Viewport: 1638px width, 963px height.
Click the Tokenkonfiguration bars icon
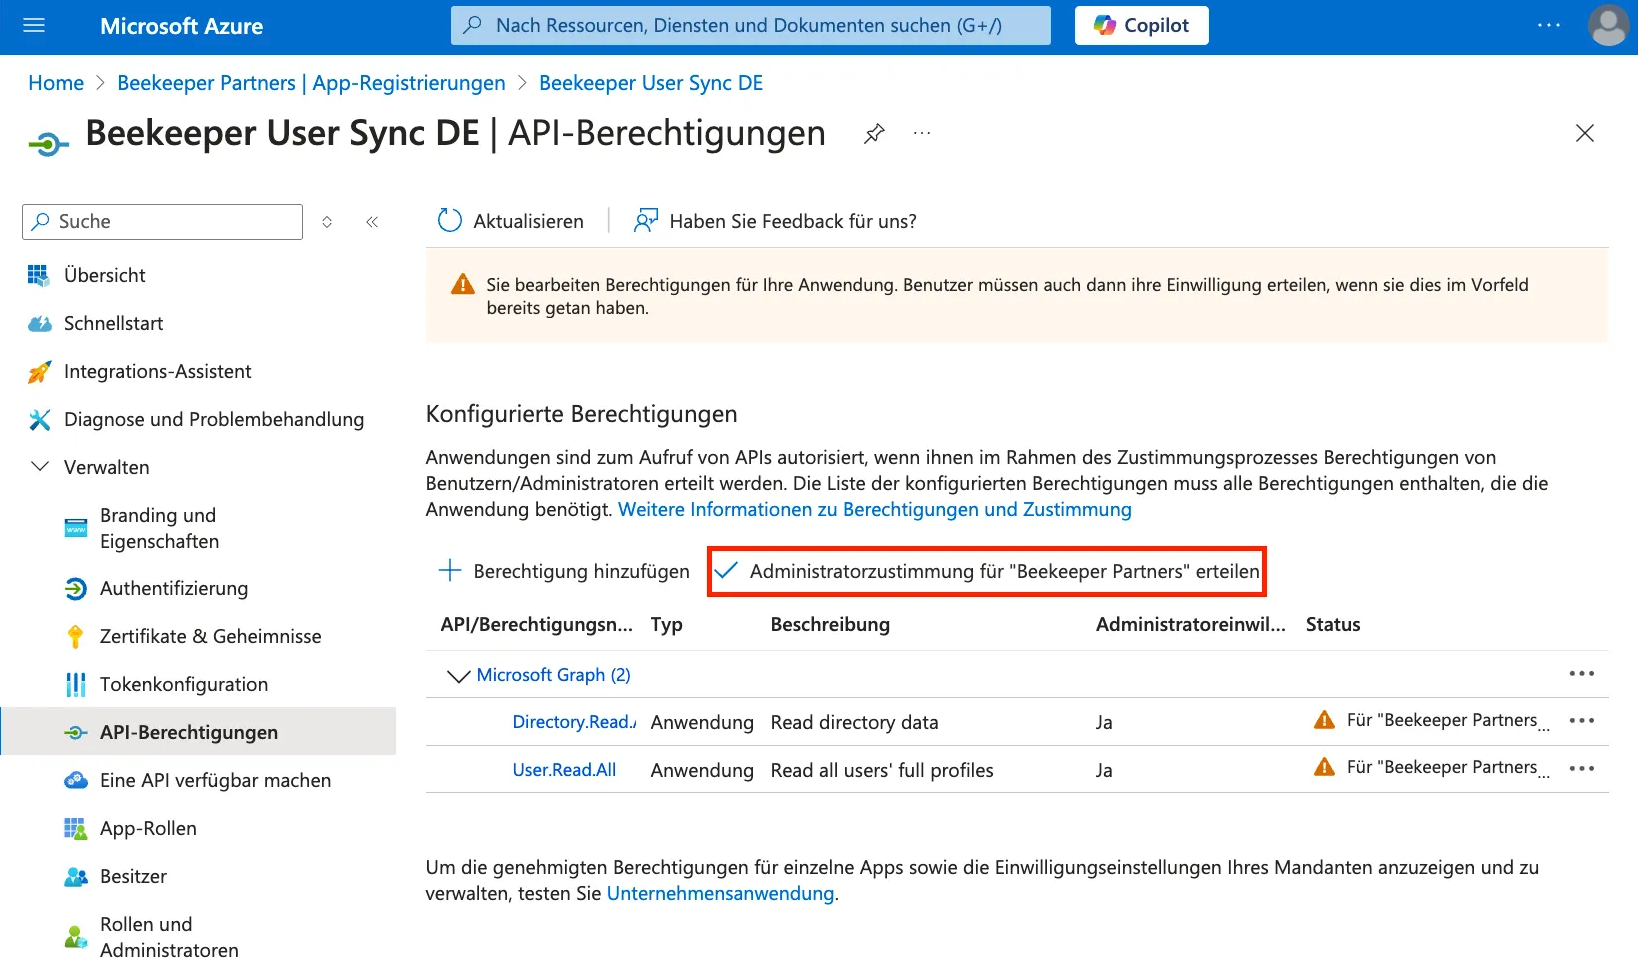click(75, 684)
